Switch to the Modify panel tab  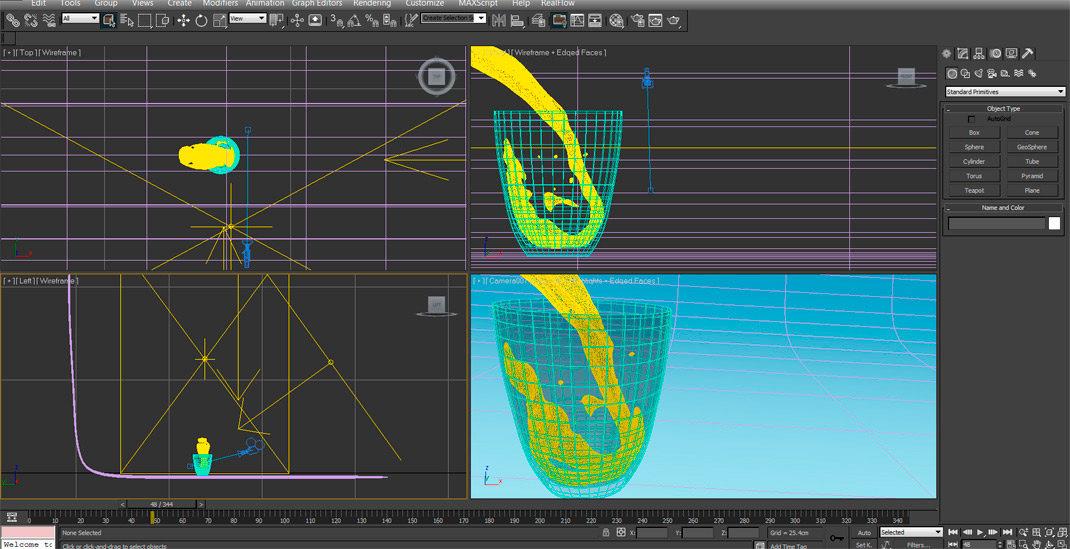point(963,54)
